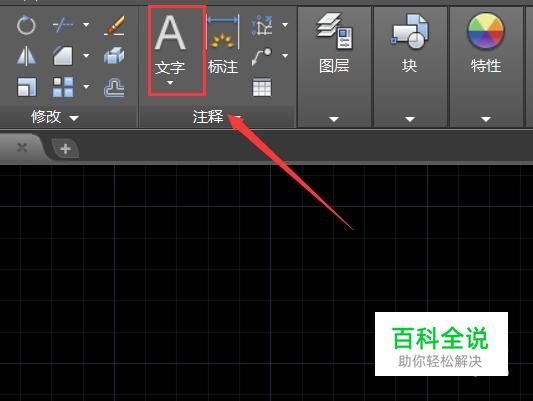This screenshot has width=533, height=401.
Task: Close the current drawing tab
Action: click(x=22, y=147)
